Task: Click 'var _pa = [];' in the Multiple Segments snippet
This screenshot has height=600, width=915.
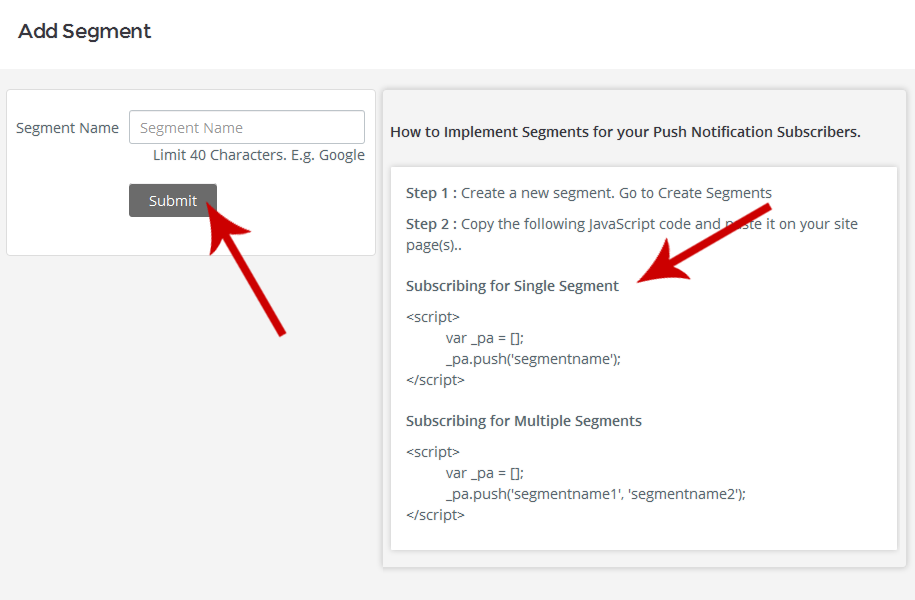Action: point(484,473)
